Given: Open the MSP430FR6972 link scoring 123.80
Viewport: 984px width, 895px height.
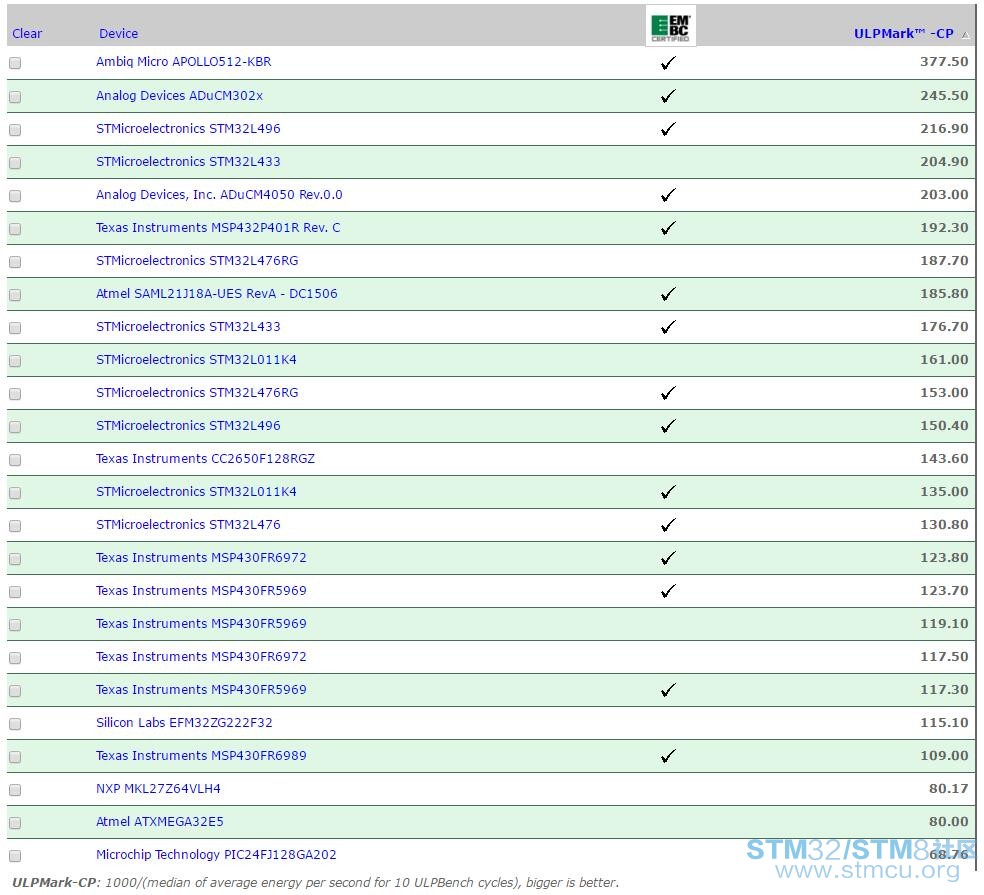Looking at the screenshot, I should (x=201, y=557).
